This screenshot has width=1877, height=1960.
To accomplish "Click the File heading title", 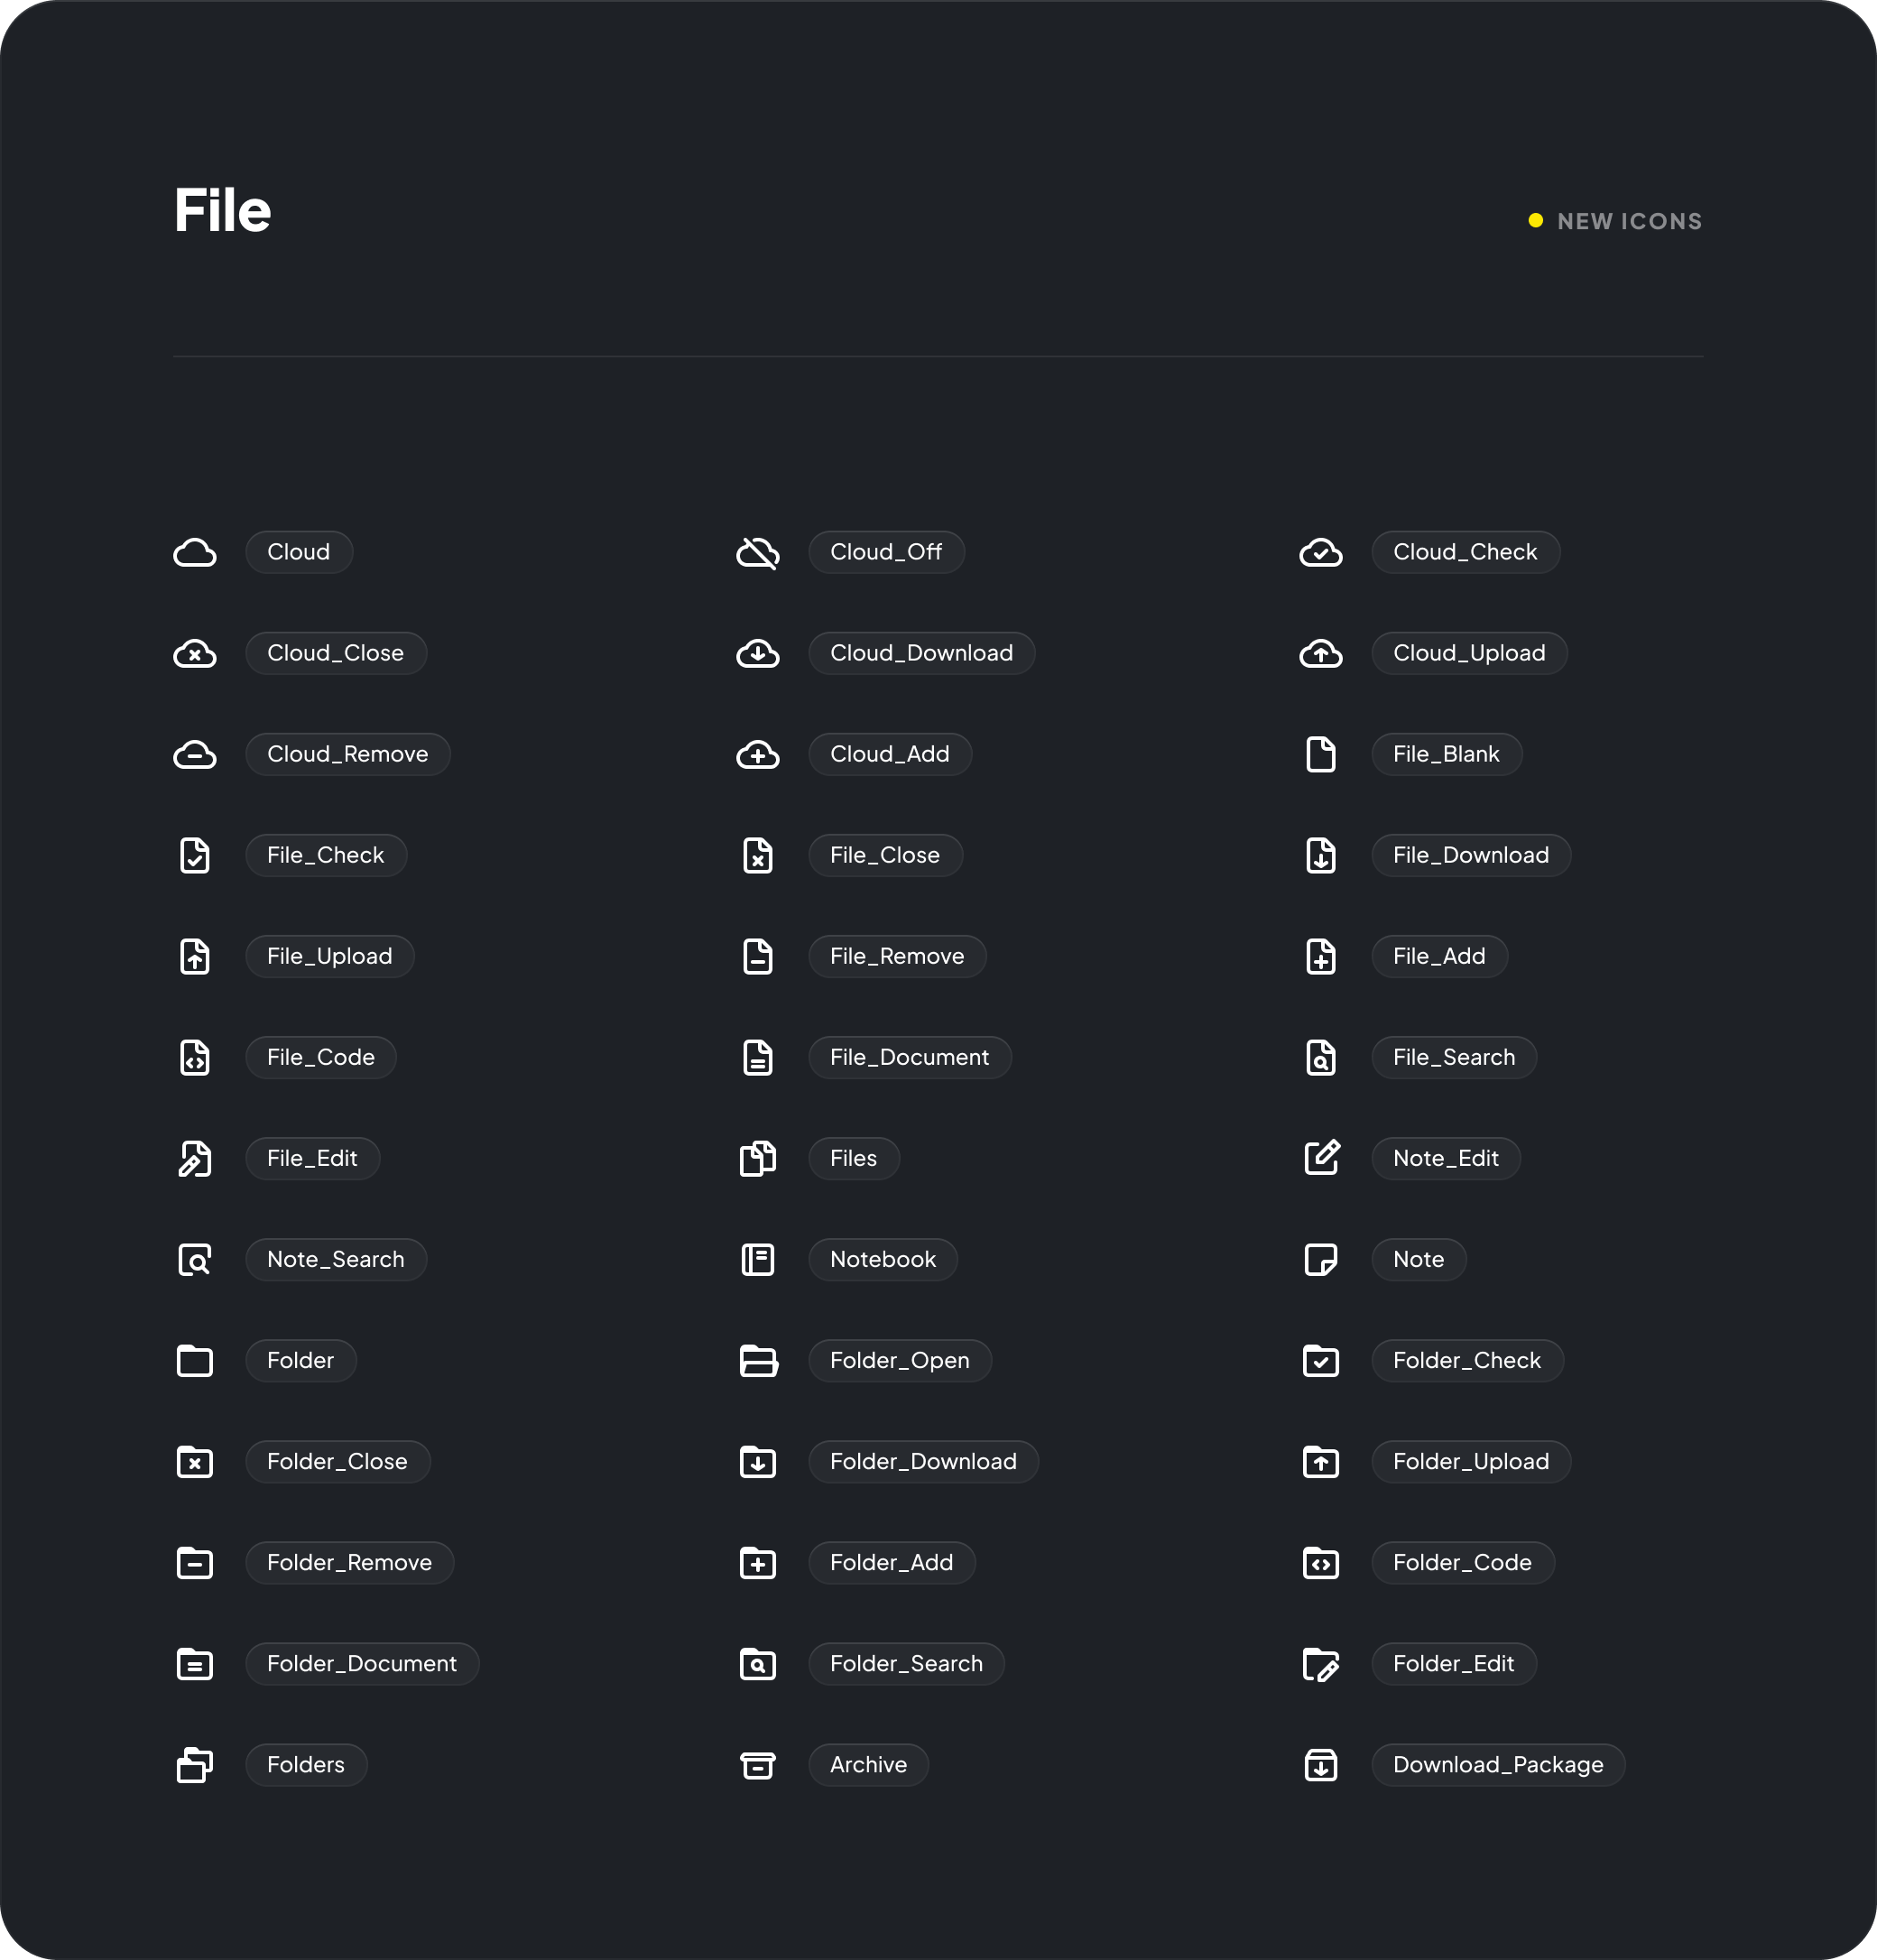I will pyautogui.click(x=222, y=211).
